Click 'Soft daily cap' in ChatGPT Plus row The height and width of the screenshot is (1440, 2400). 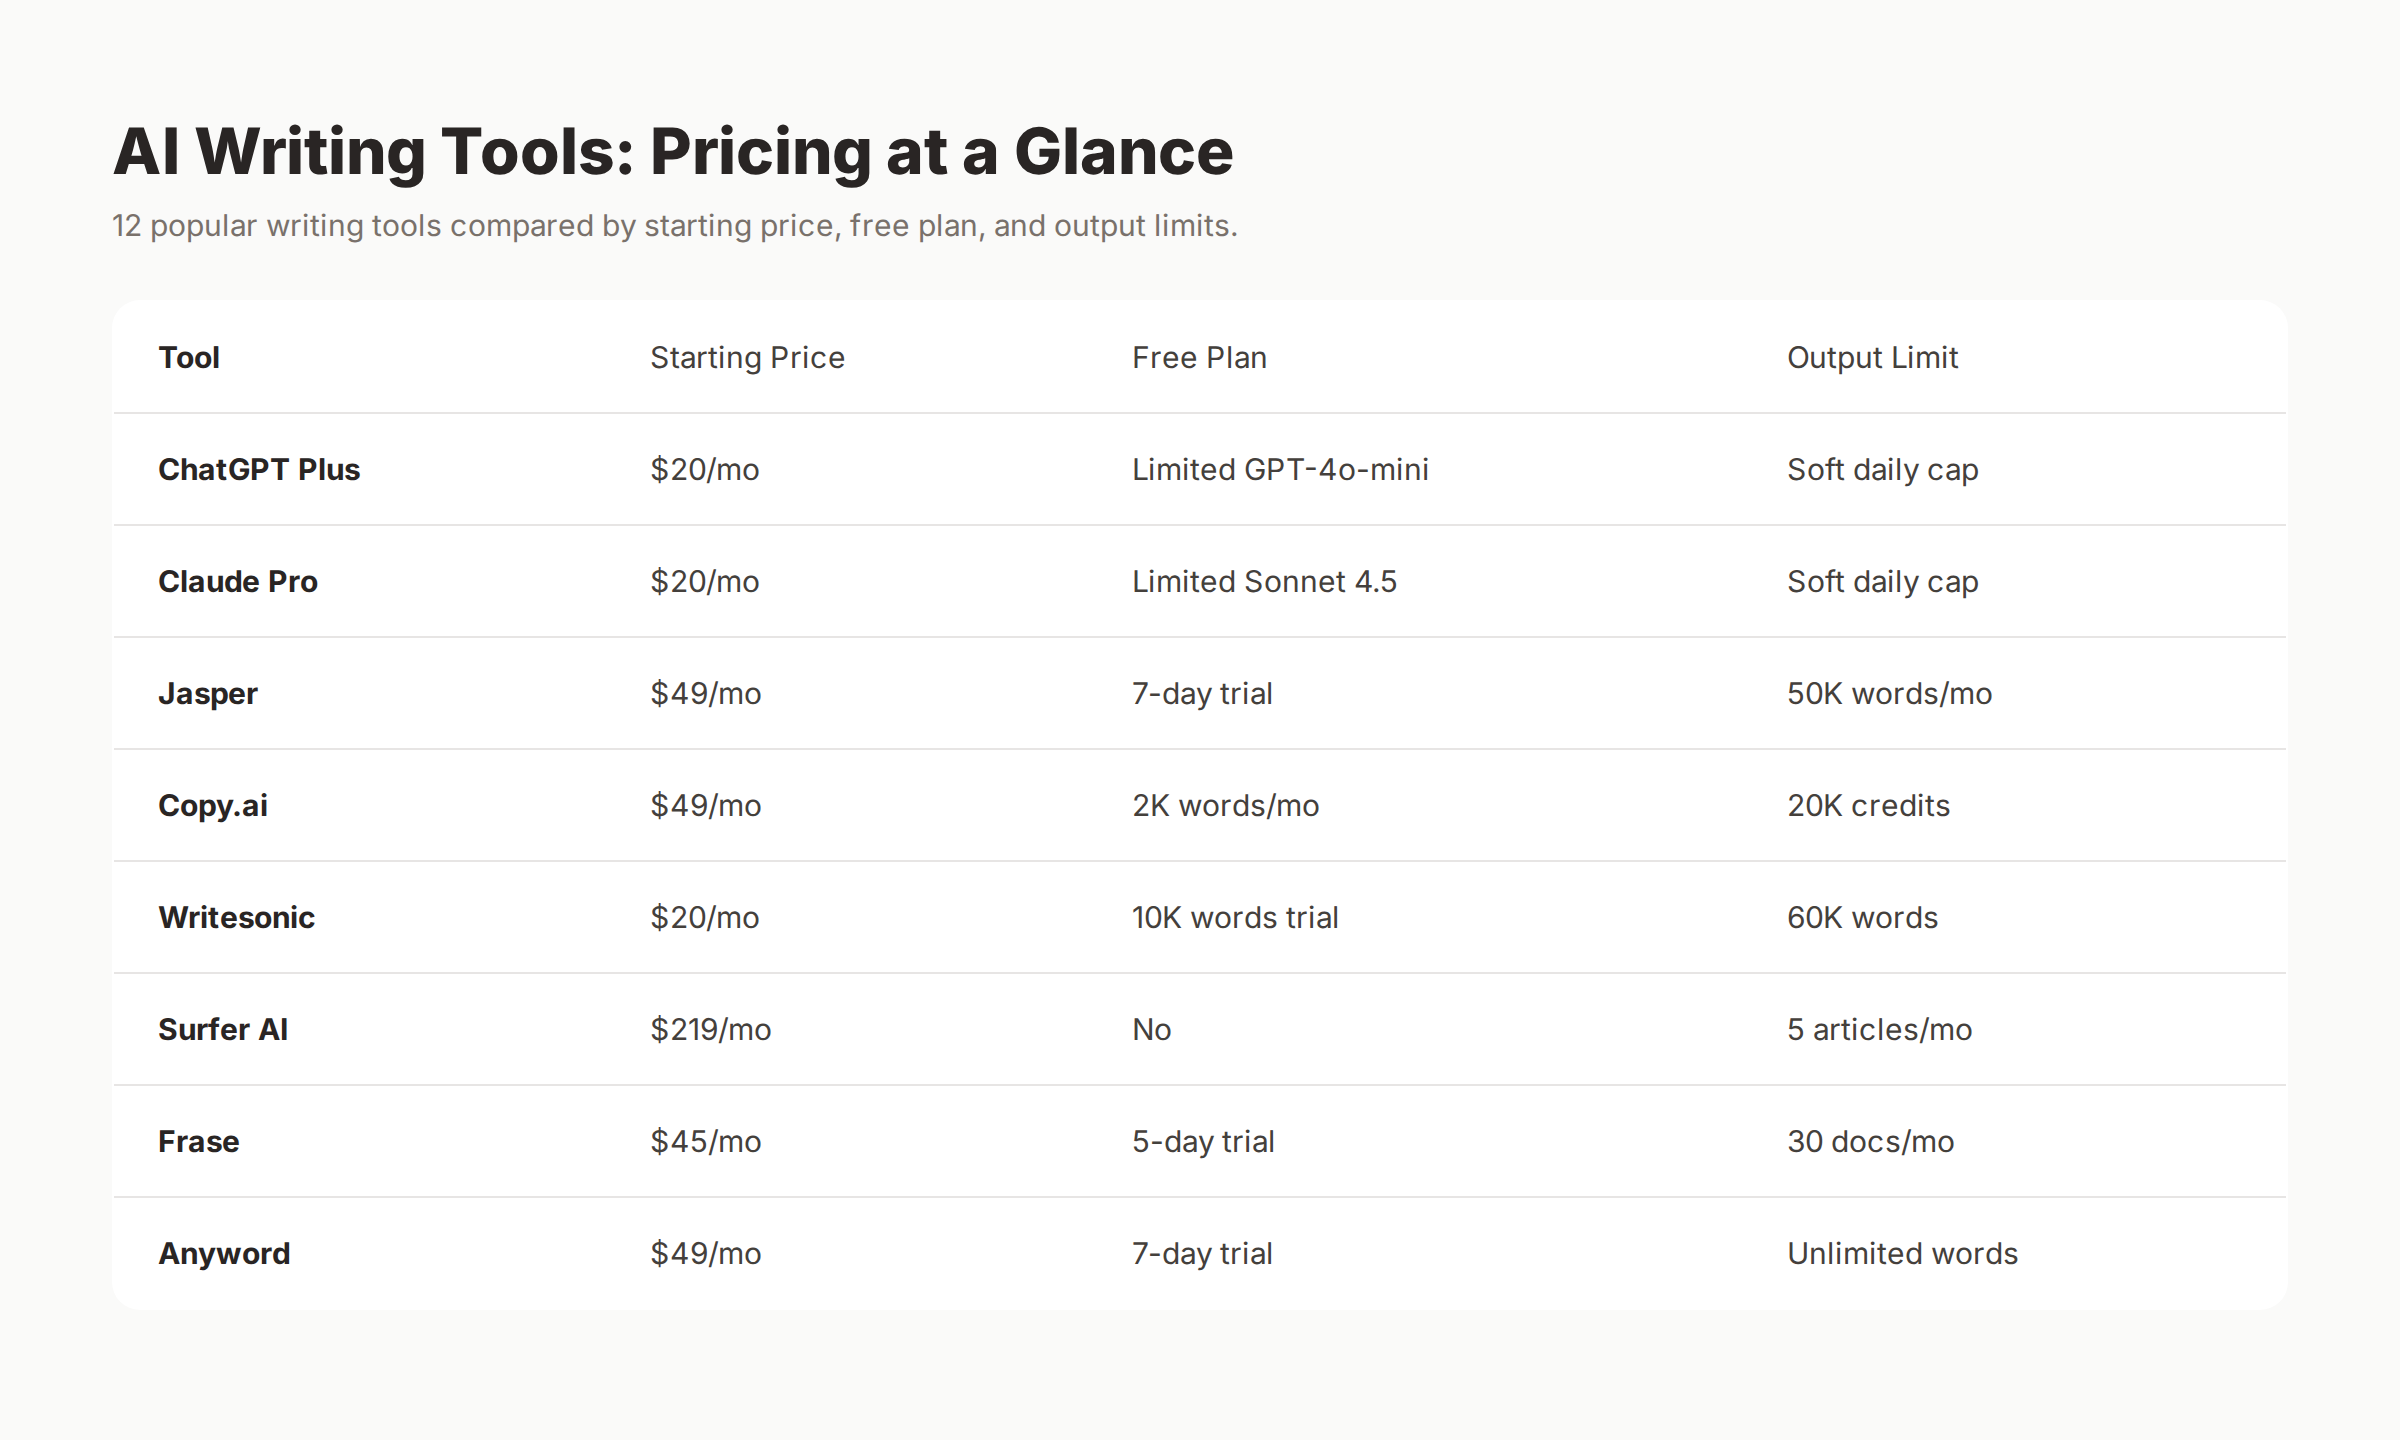pos(1882,469)
